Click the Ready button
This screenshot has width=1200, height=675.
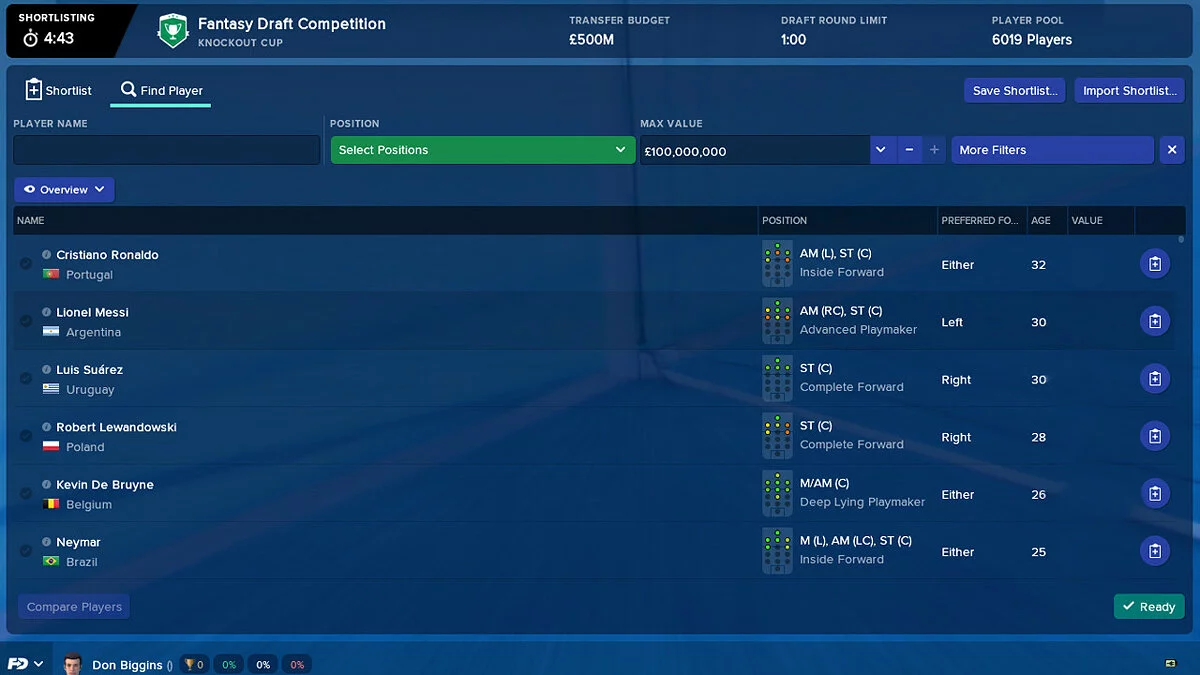pos(1149,606)
